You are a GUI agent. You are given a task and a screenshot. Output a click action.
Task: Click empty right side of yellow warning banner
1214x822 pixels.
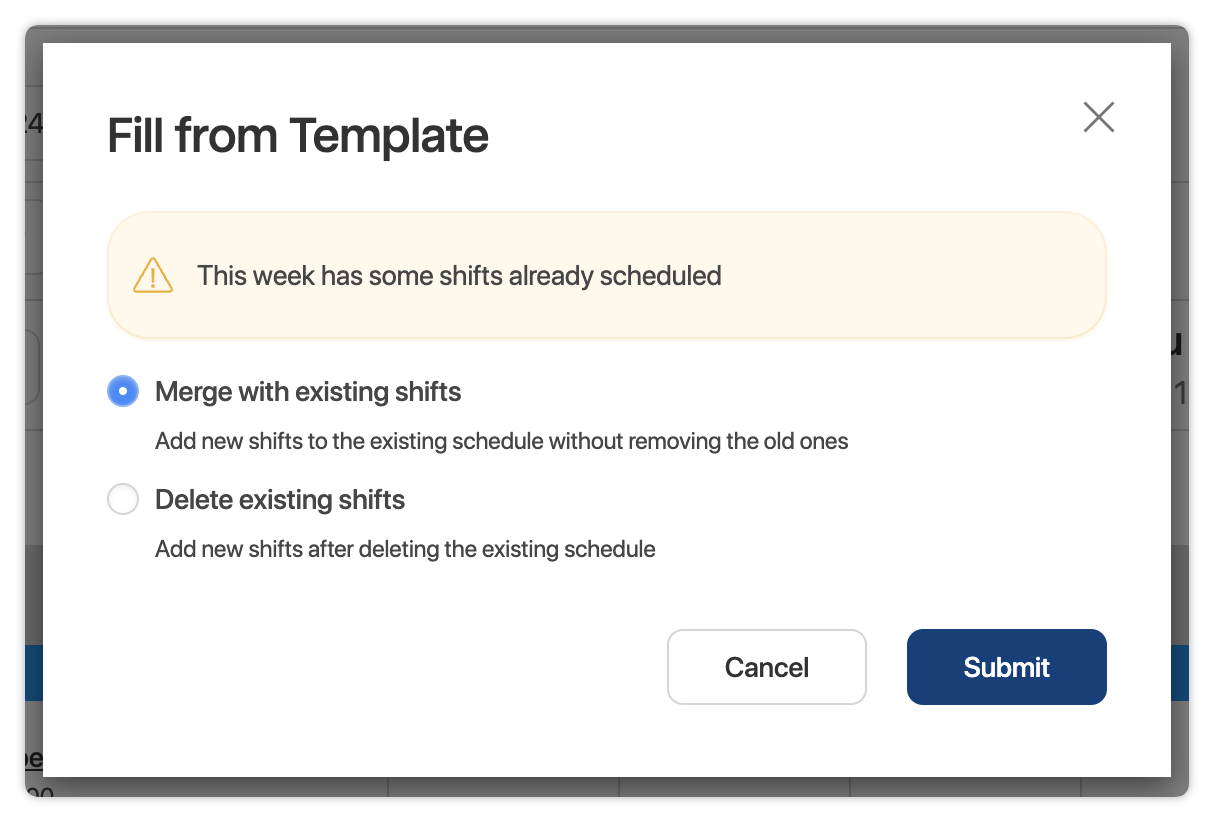[x=950, y=276]
